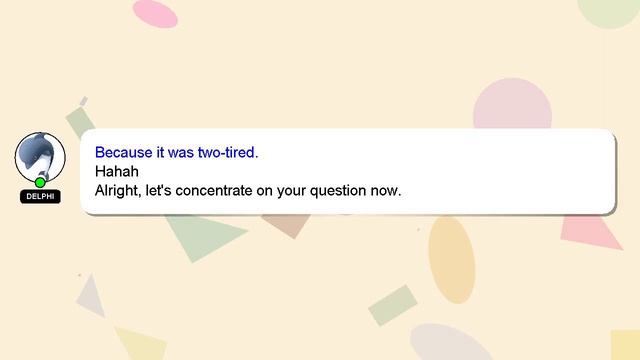Click the pink circle above the chat bubble
Image resolution: width=640 pixels, height=360 pixels.
(x=512, y=104)
